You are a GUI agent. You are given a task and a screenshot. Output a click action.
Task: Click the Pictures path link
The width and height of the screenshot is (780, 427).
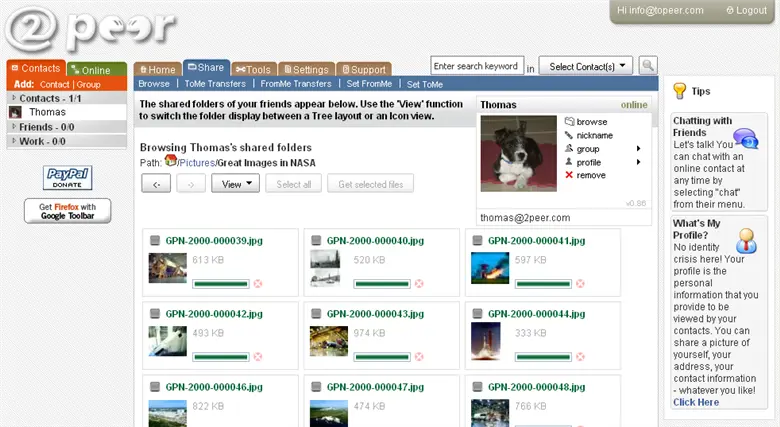click(197, 163)
